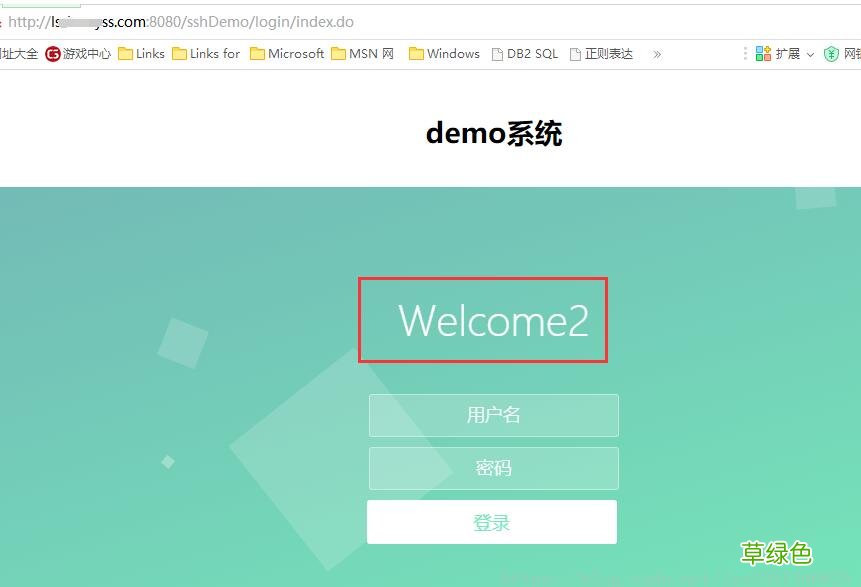Open the 正则表达 bookmark
This screenshot has width=861, height=587.
click(x=601, y=54)
